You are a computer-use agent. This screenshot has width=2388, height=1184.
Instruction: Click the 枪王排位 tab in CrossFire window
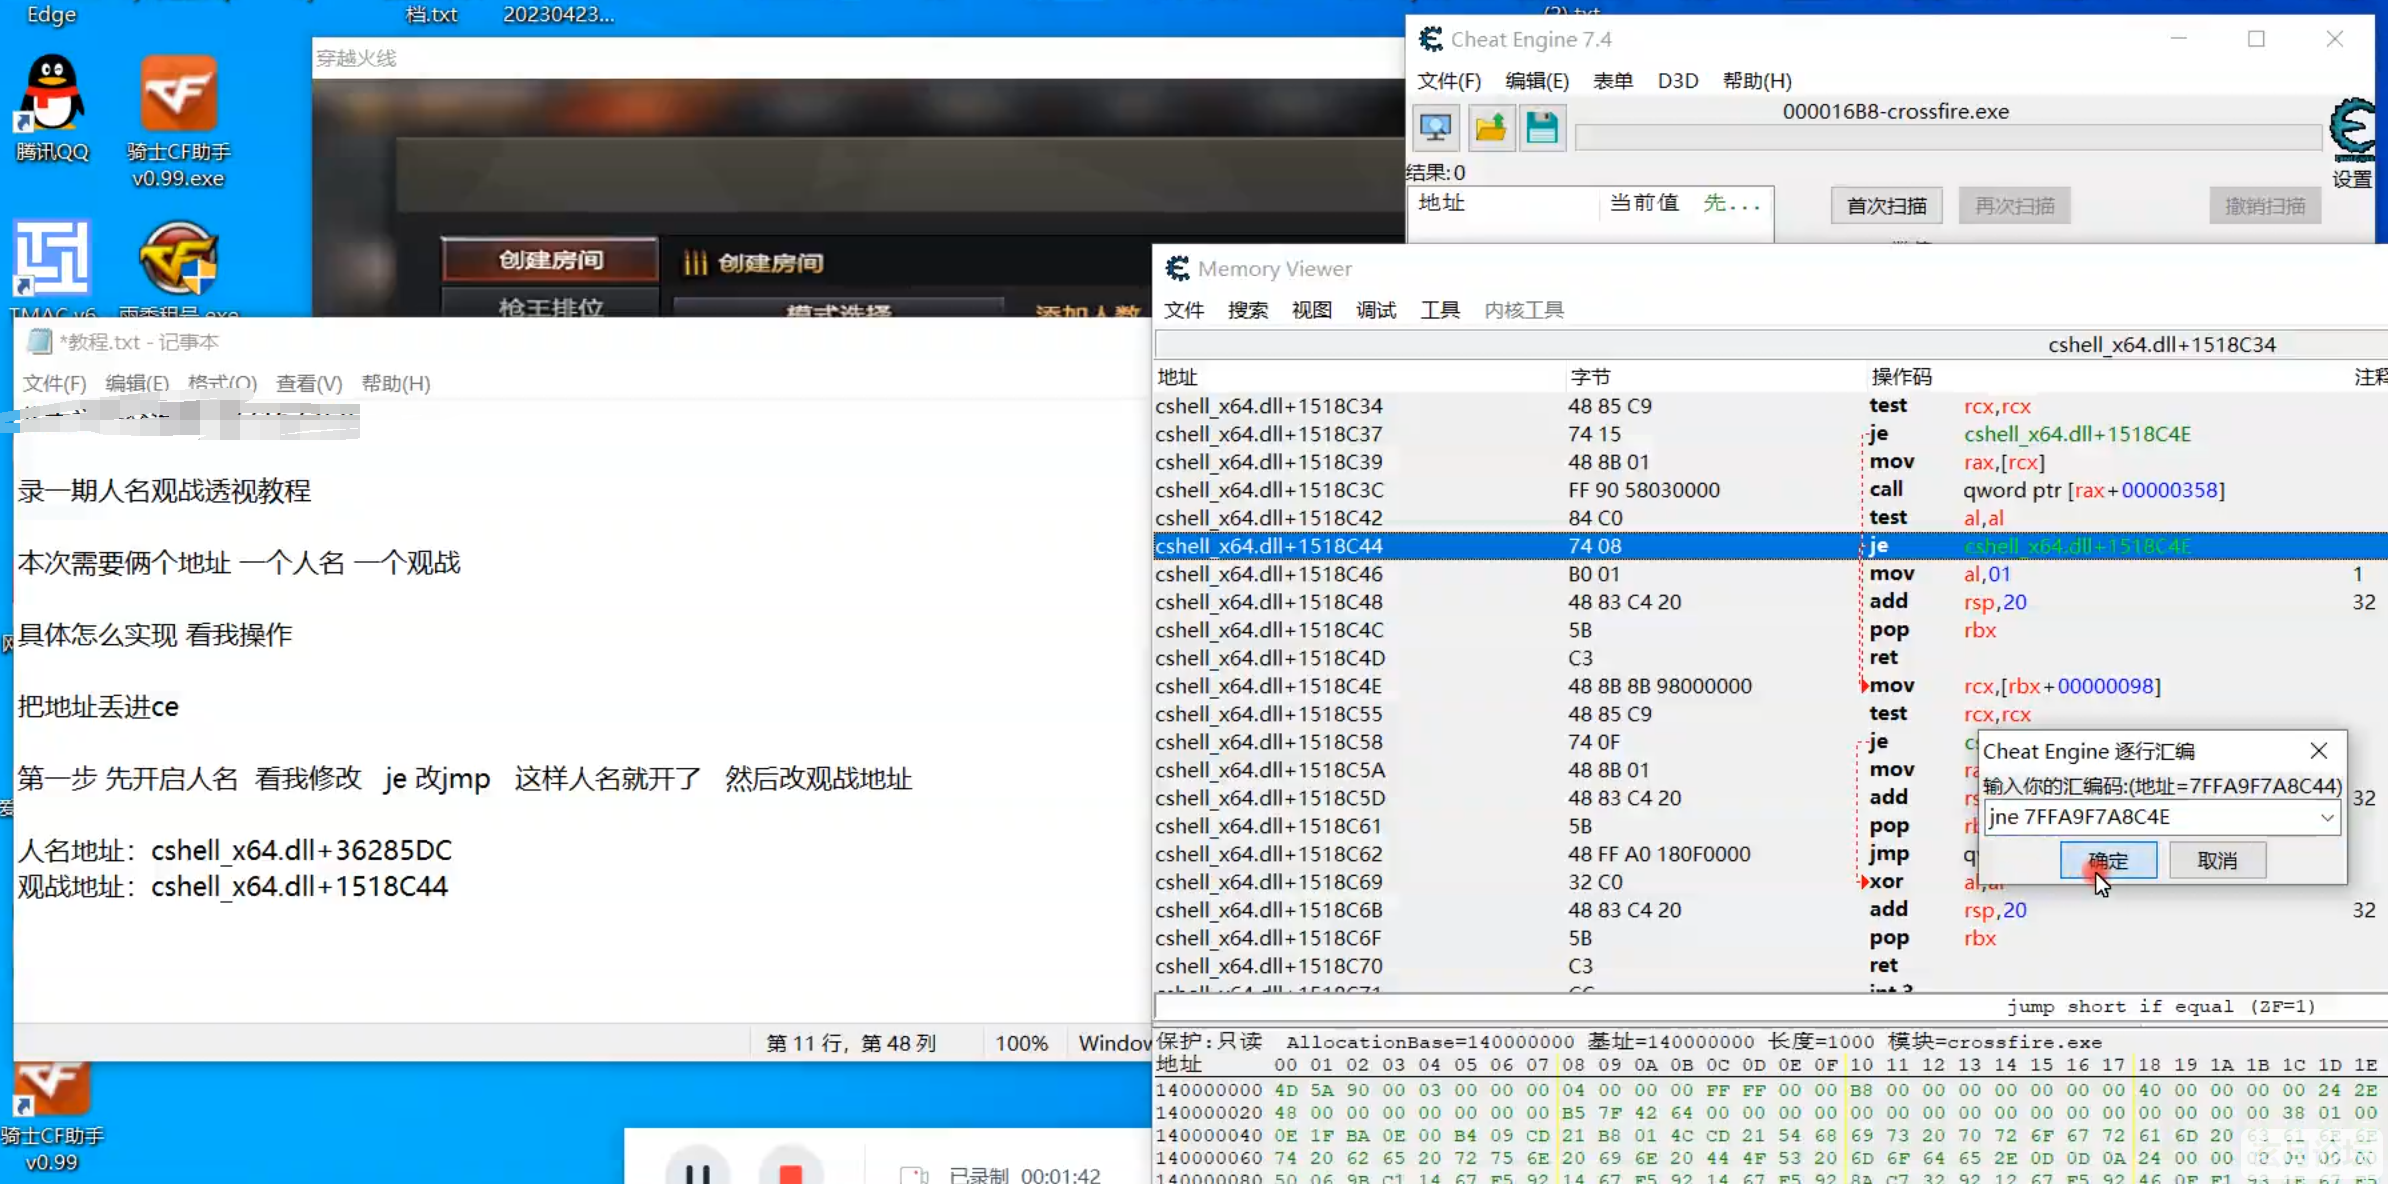point(551,305)
